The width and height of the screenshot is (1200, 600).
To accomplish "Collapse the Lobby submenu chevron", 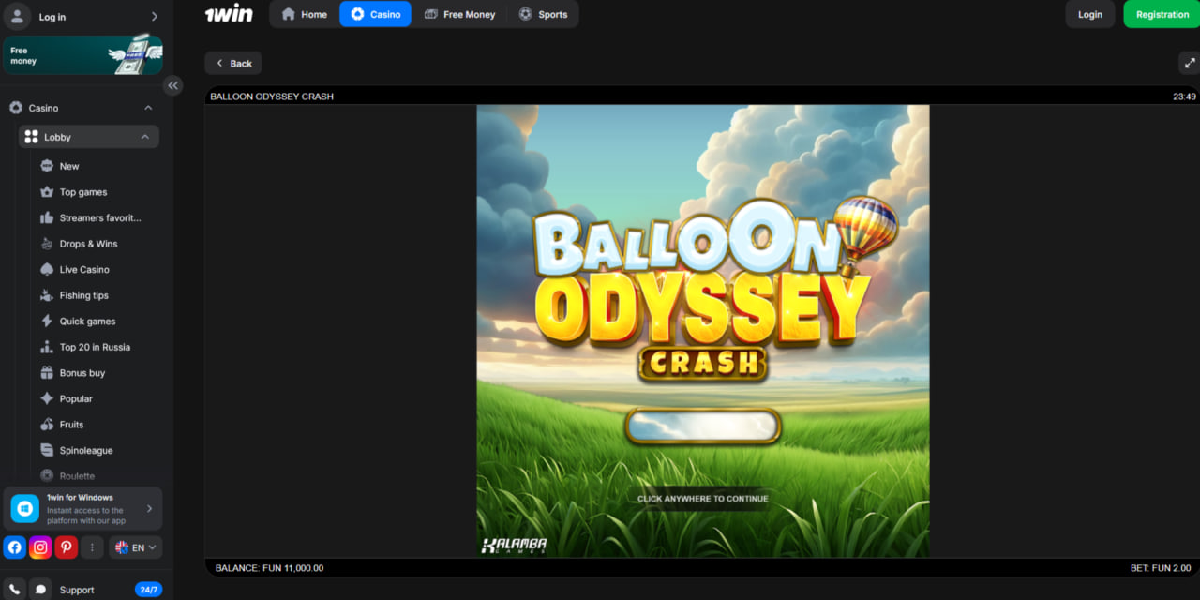I will point(144,137).
